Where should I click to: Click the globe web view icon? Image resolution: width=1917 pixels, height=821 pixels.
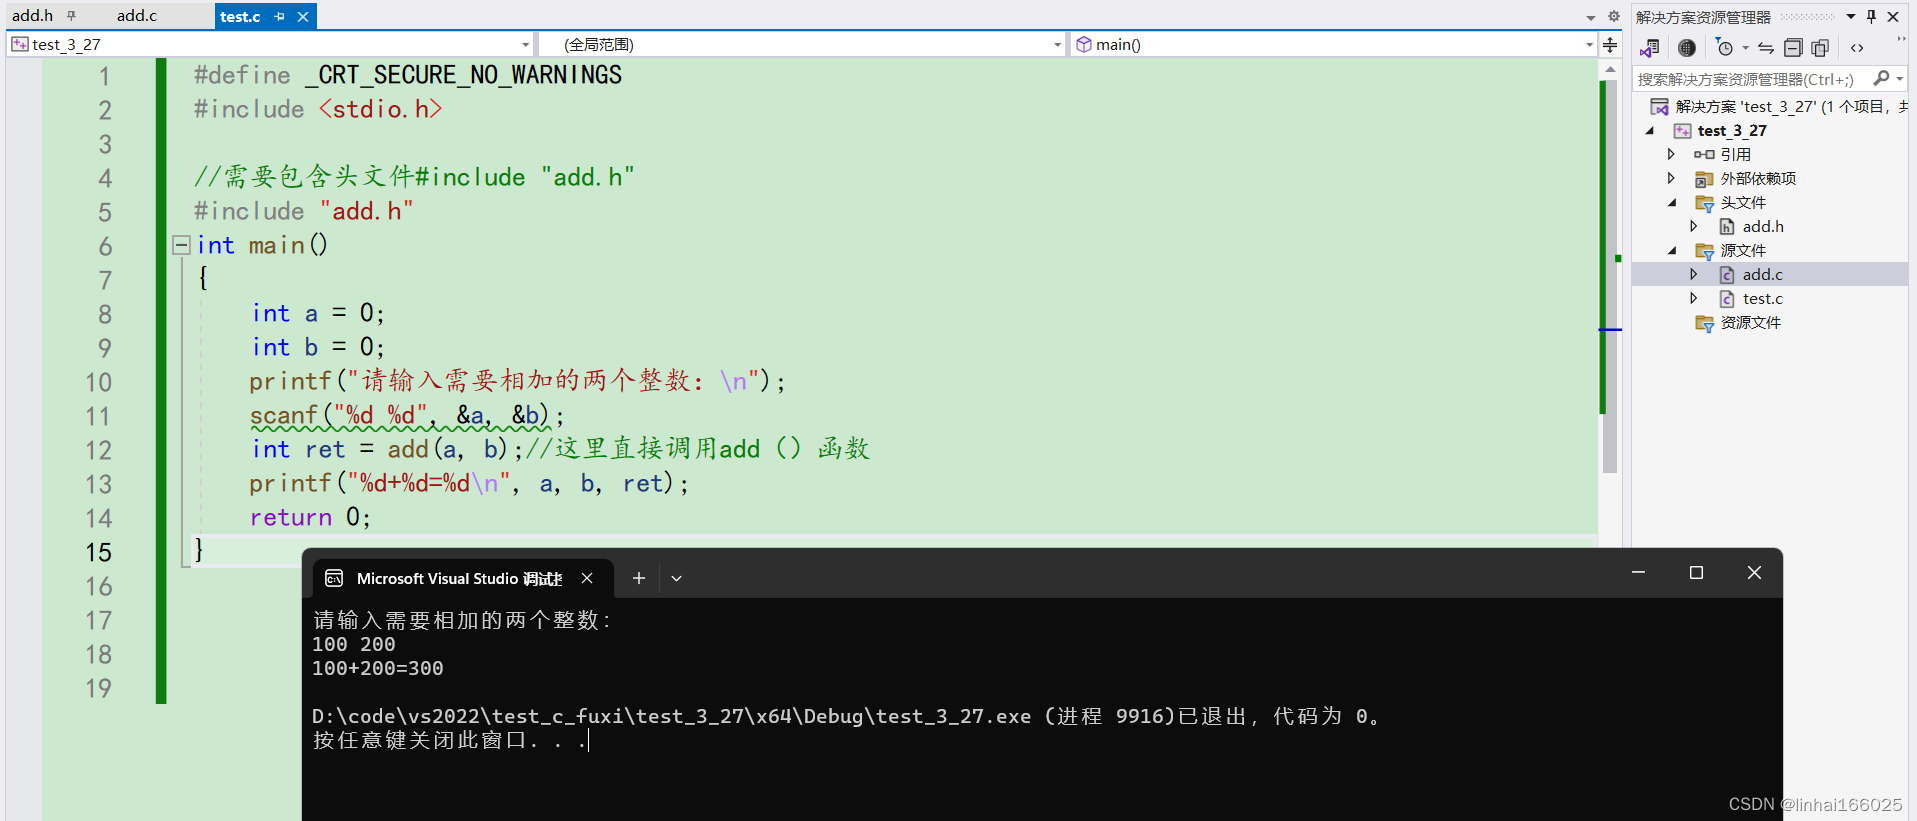[x=1687, y=48]
